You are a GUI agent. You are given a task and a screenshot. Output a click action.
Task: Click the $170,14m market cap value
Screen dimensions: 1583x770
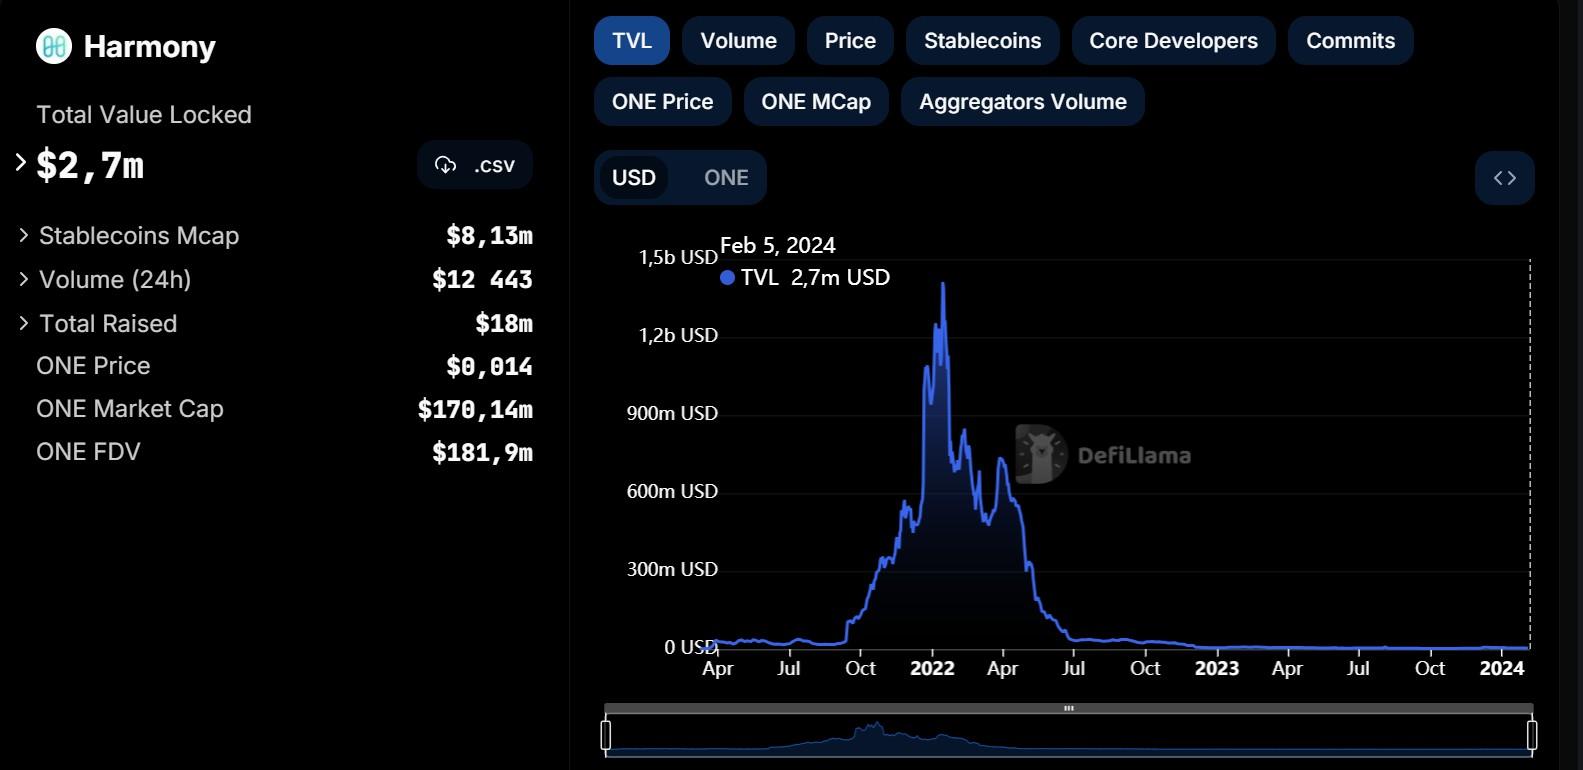[x=475, y=410]
